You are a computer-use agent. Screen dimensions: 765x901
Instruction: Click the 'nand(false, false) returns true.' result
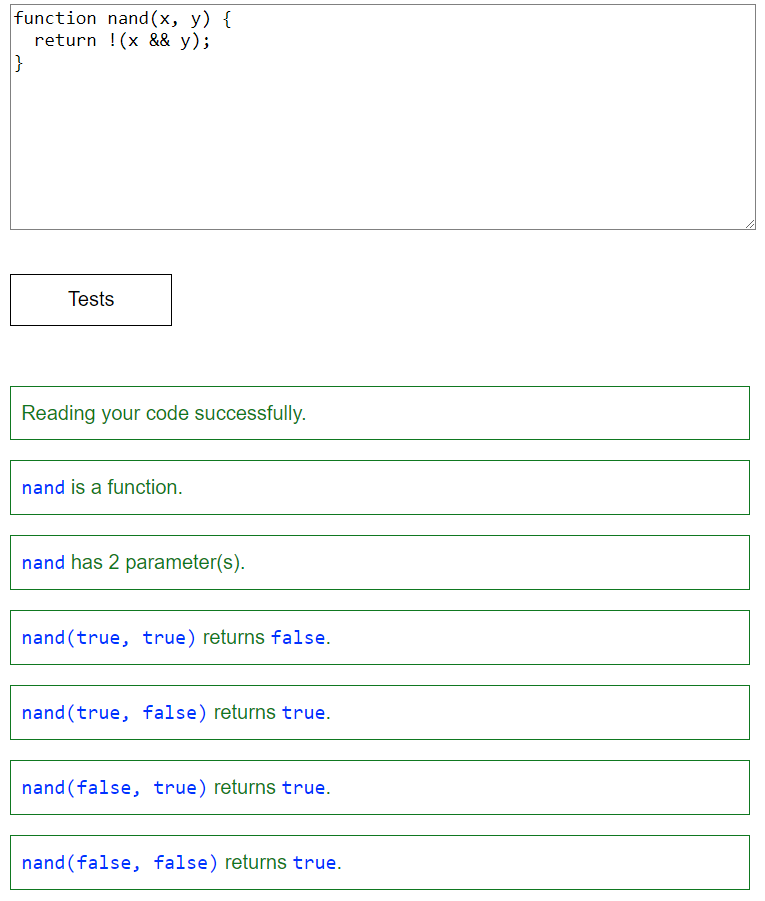point(380,862)
